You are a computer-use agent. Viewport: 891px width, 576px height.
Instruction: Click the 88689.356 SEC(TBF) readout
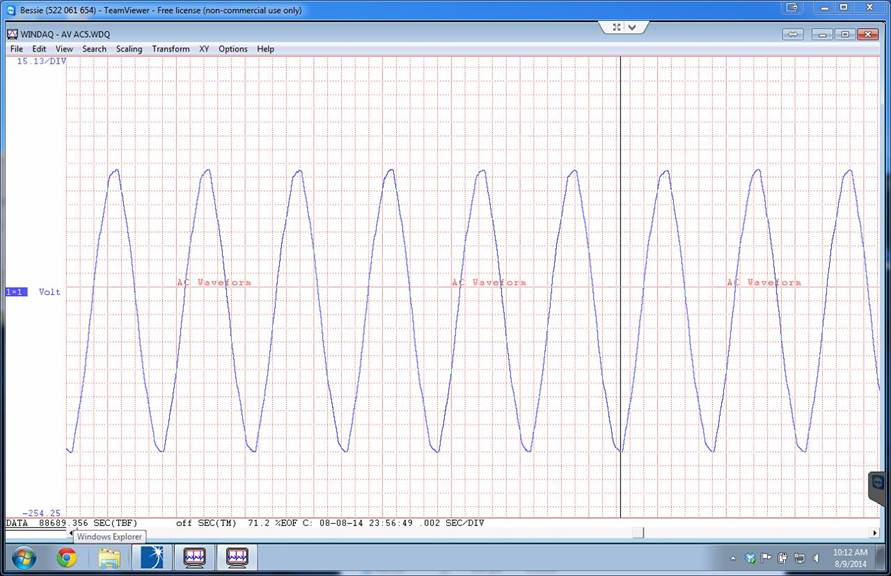[x=88, y=523]
